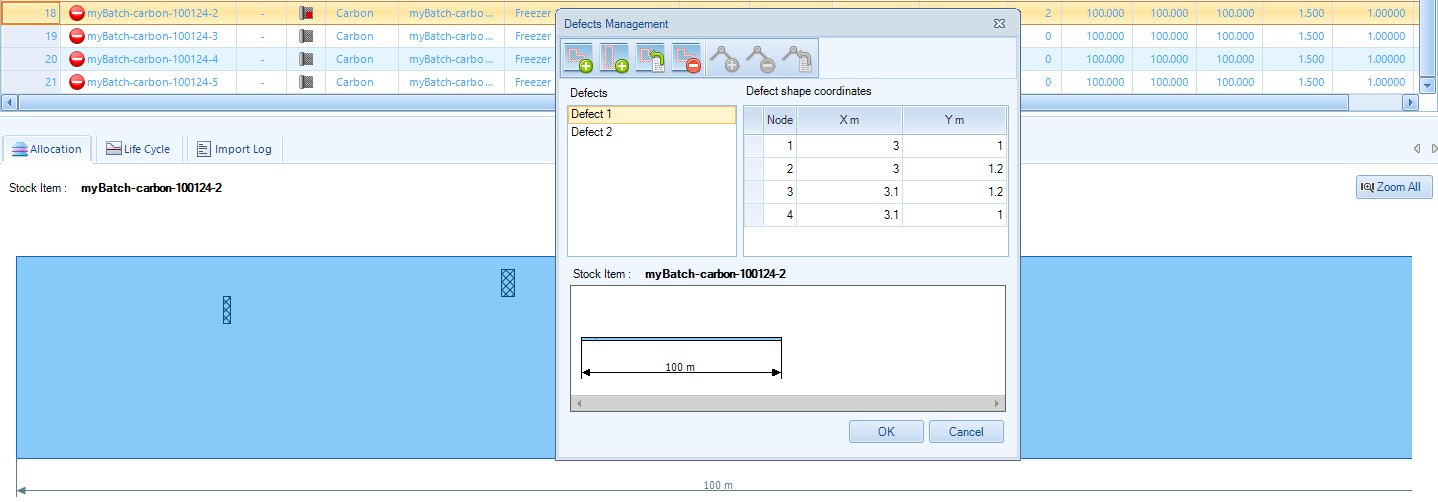Screen dimensions: 1438x502
Task: Click the red blocked icon in row 19
Action: 77,37
